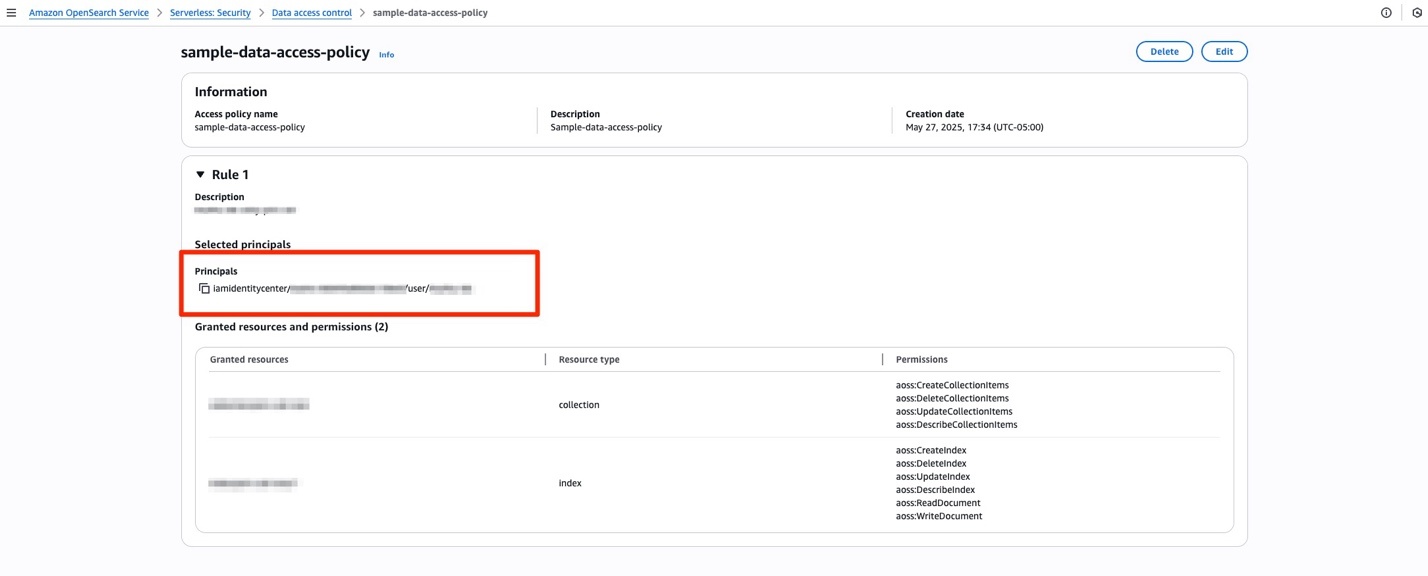Collapse the Rule 1 section

point(200,175)
